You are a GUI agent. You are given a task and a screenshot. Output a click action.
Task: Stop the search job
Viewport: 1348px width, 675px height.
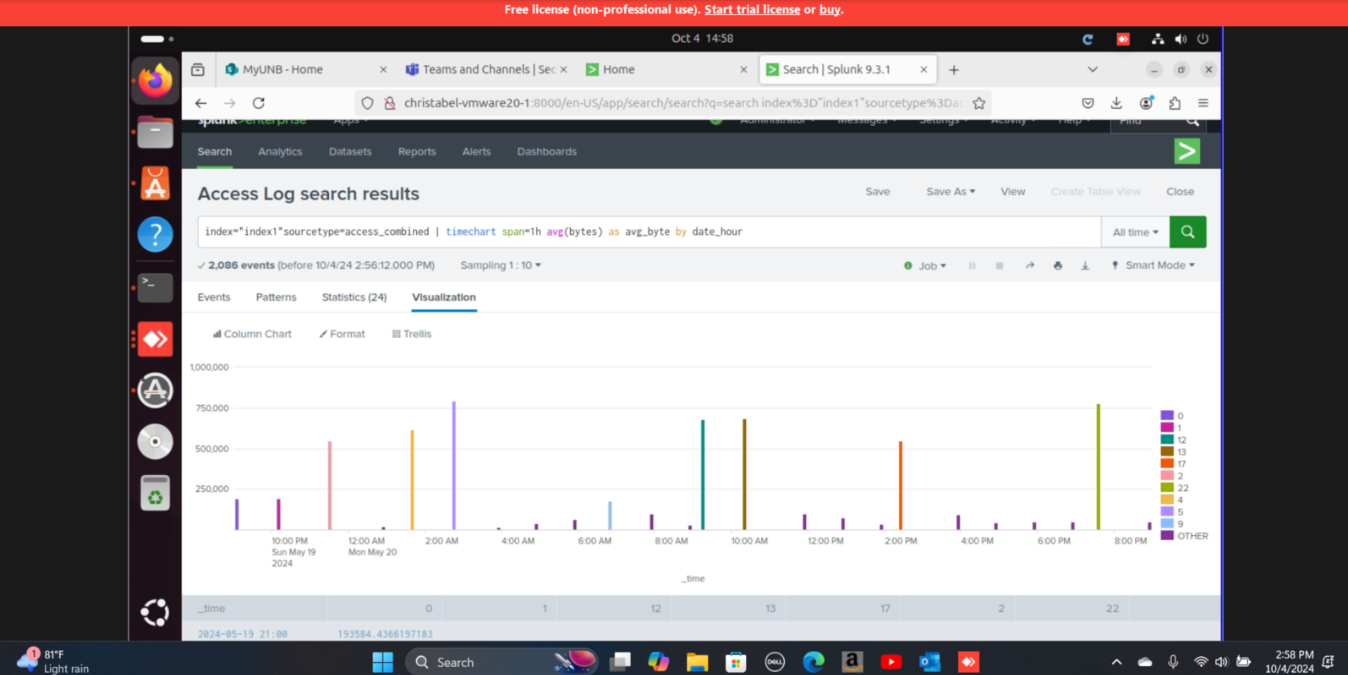pos(999,266)
